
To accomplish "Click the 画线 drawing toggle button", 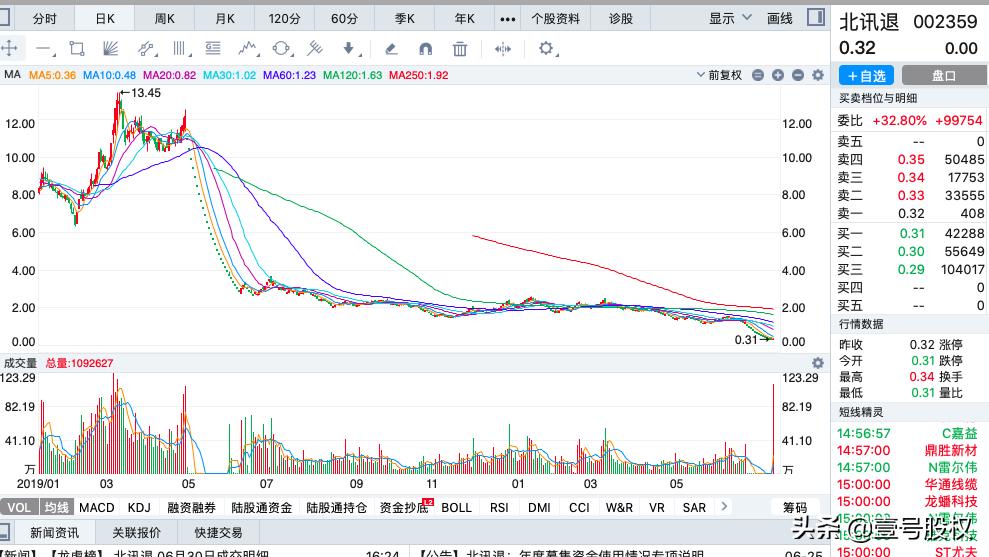I will (x=780, y=18).
